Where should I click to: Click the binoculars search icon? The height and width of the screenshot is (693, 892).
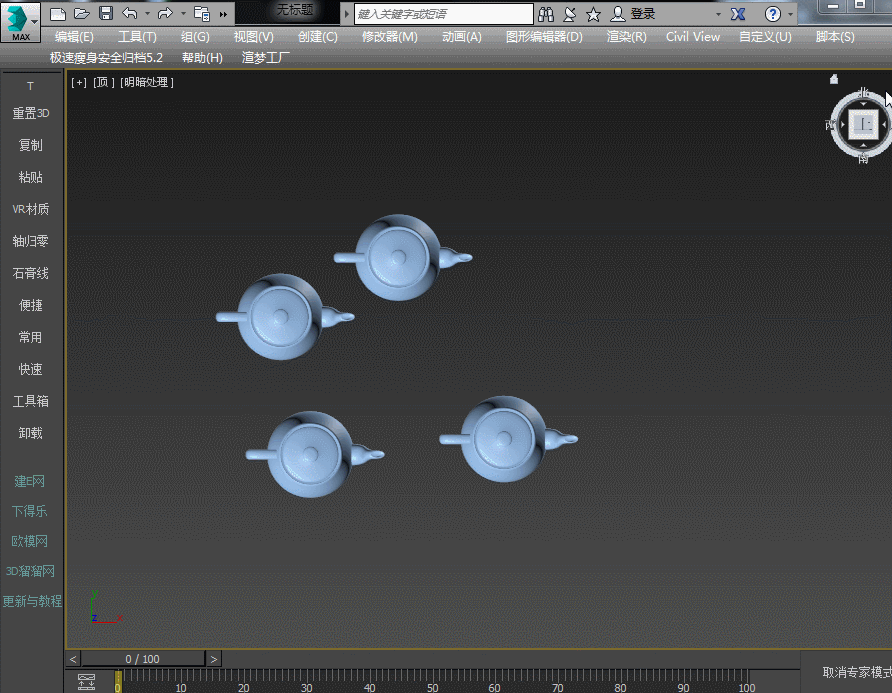(546, 14)
